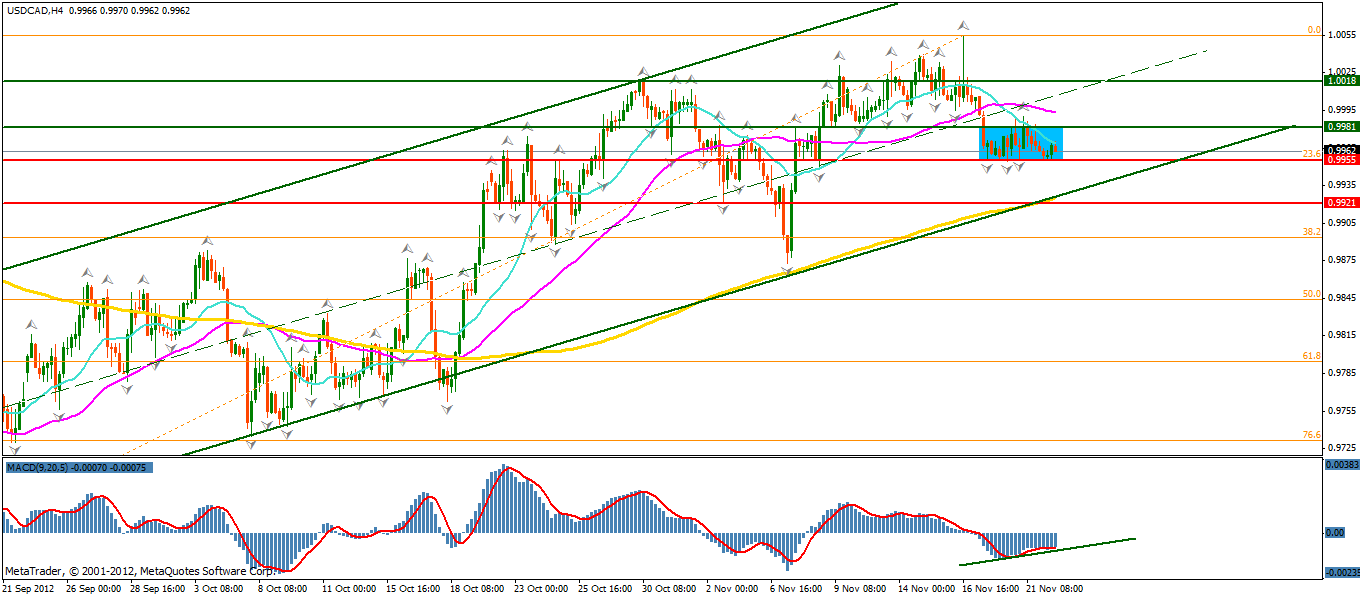The width and height of the screenshot is (1360, 596).
Task: Select the 1.0018 green price level tag
Action: pos(1340,80)
